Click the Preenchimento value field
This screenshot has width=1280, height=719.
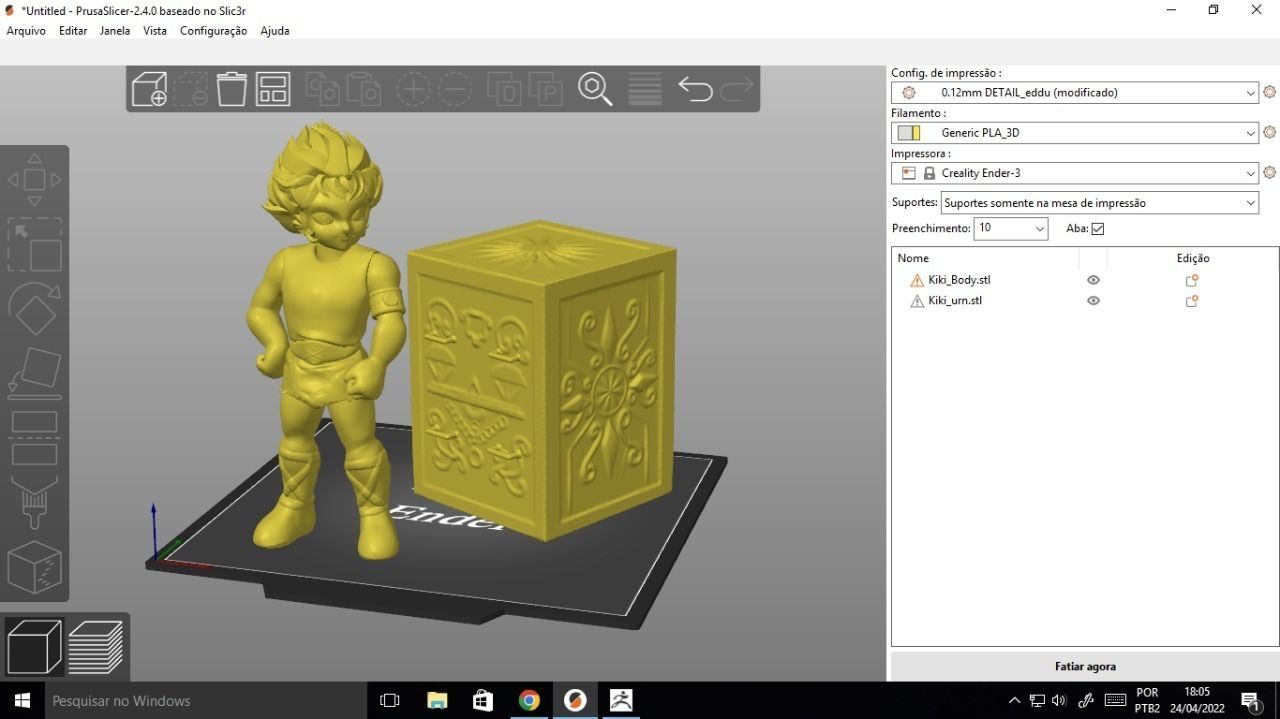(1003, 228)
